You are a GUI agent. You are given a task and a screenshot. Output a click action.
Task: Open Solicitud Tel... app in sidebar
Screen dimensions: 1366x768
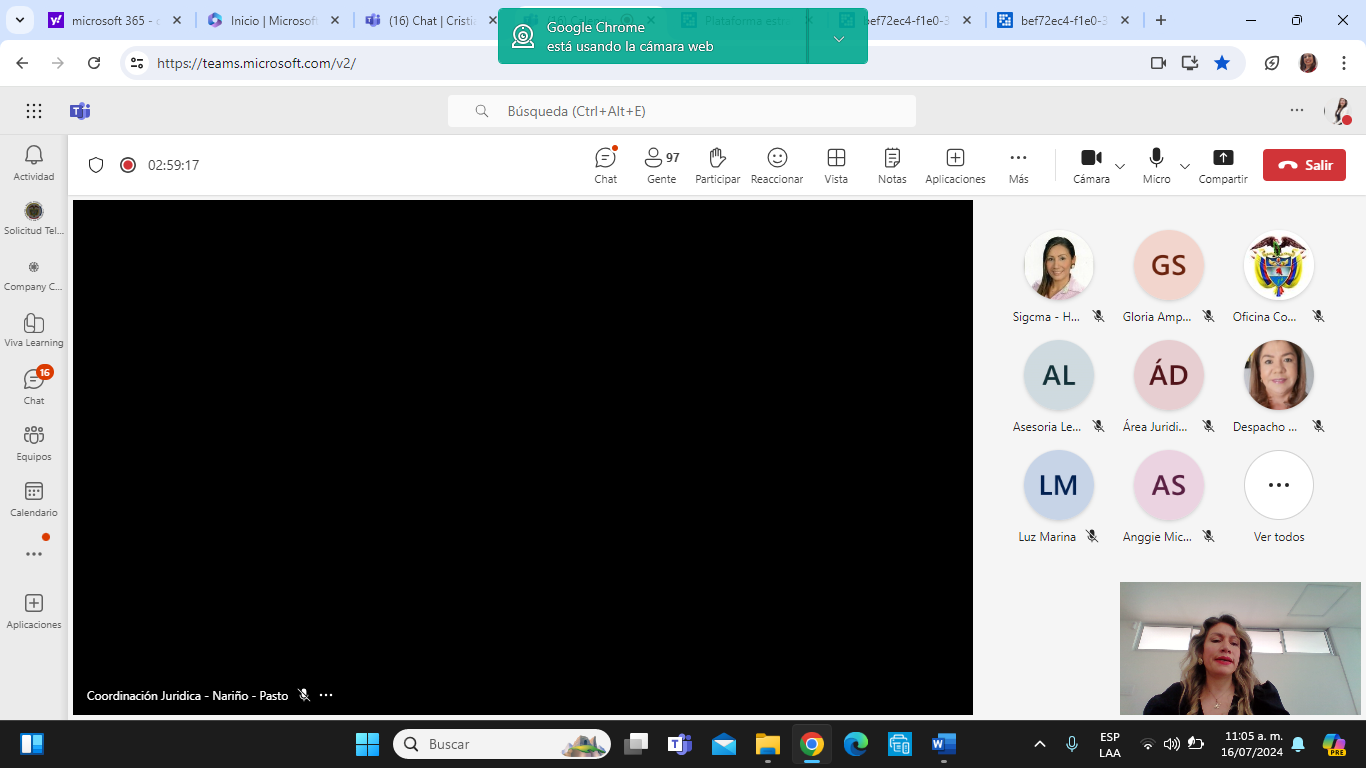pos(34,218)
